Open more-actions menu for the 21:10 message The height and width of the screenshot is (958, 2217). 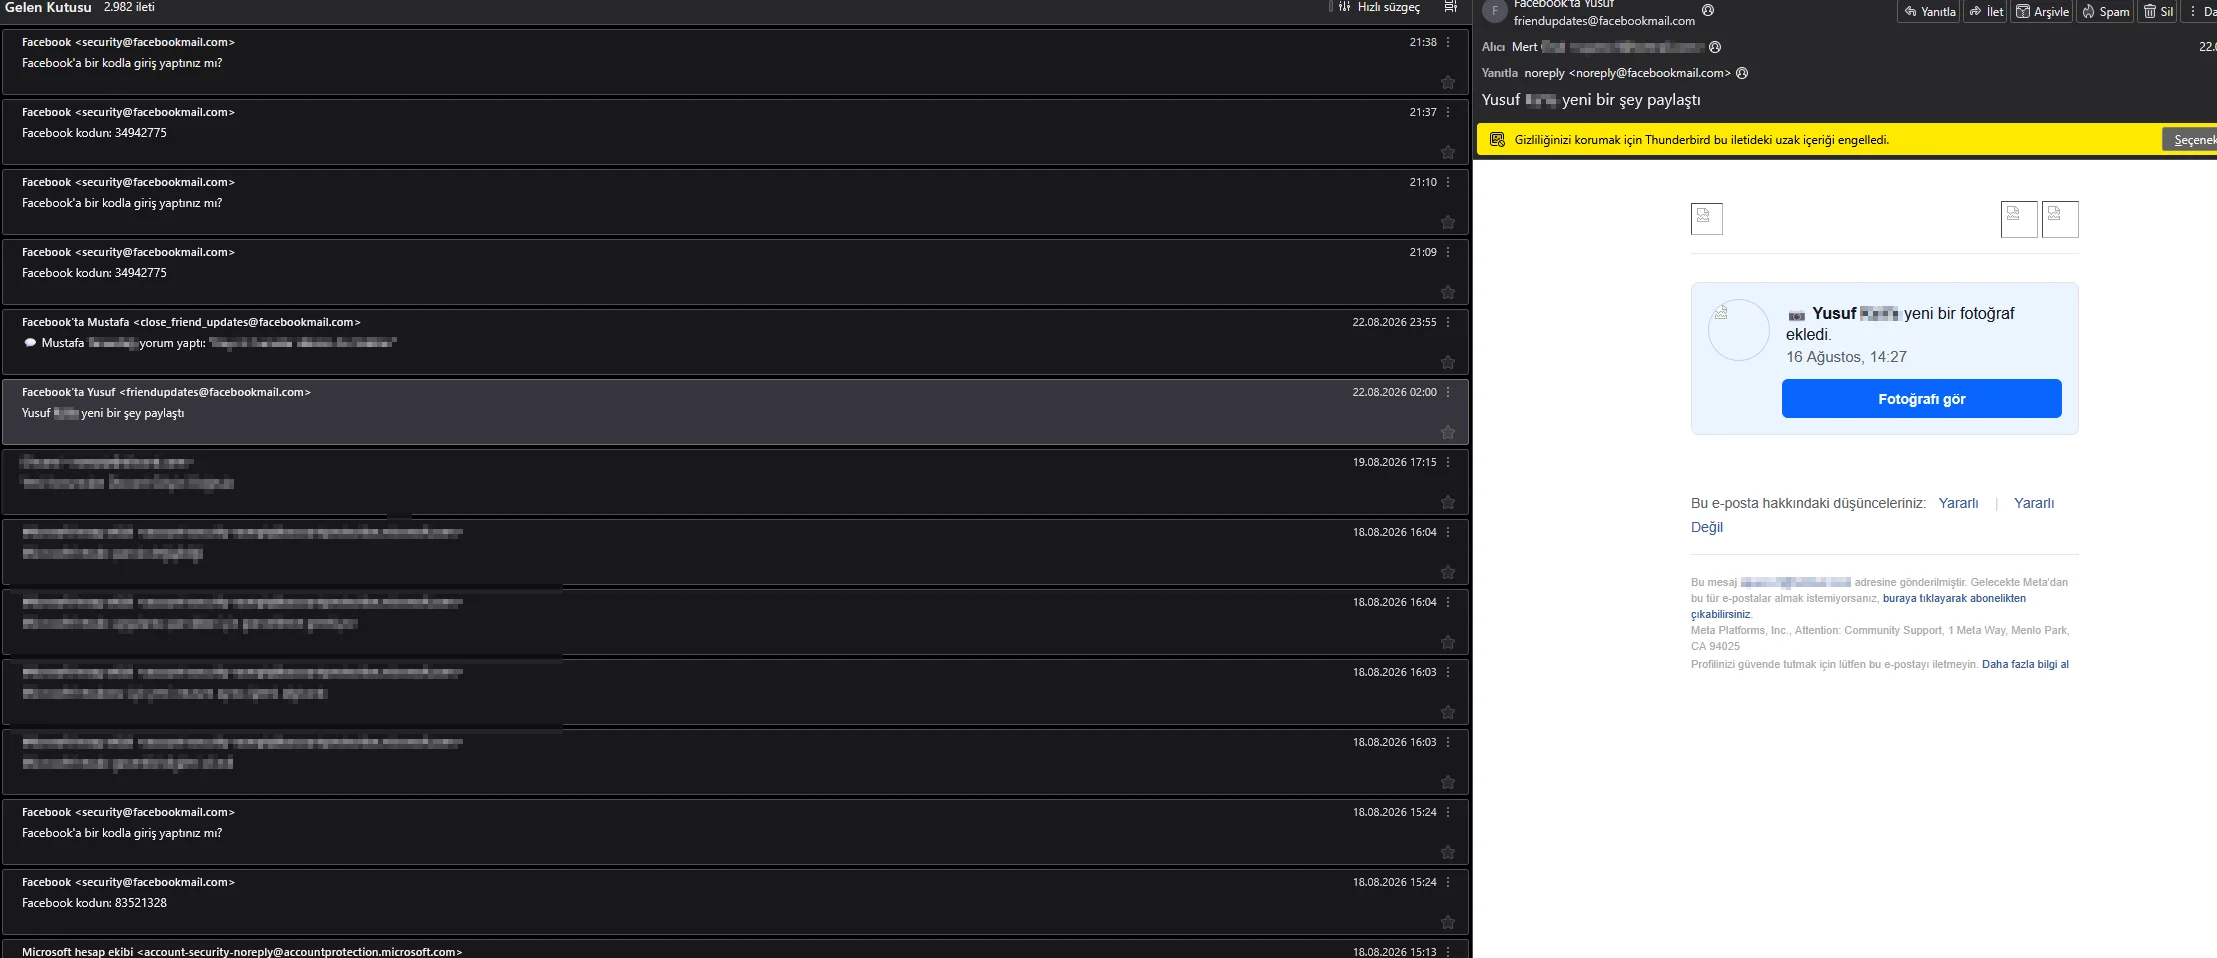pos(1448,182)
